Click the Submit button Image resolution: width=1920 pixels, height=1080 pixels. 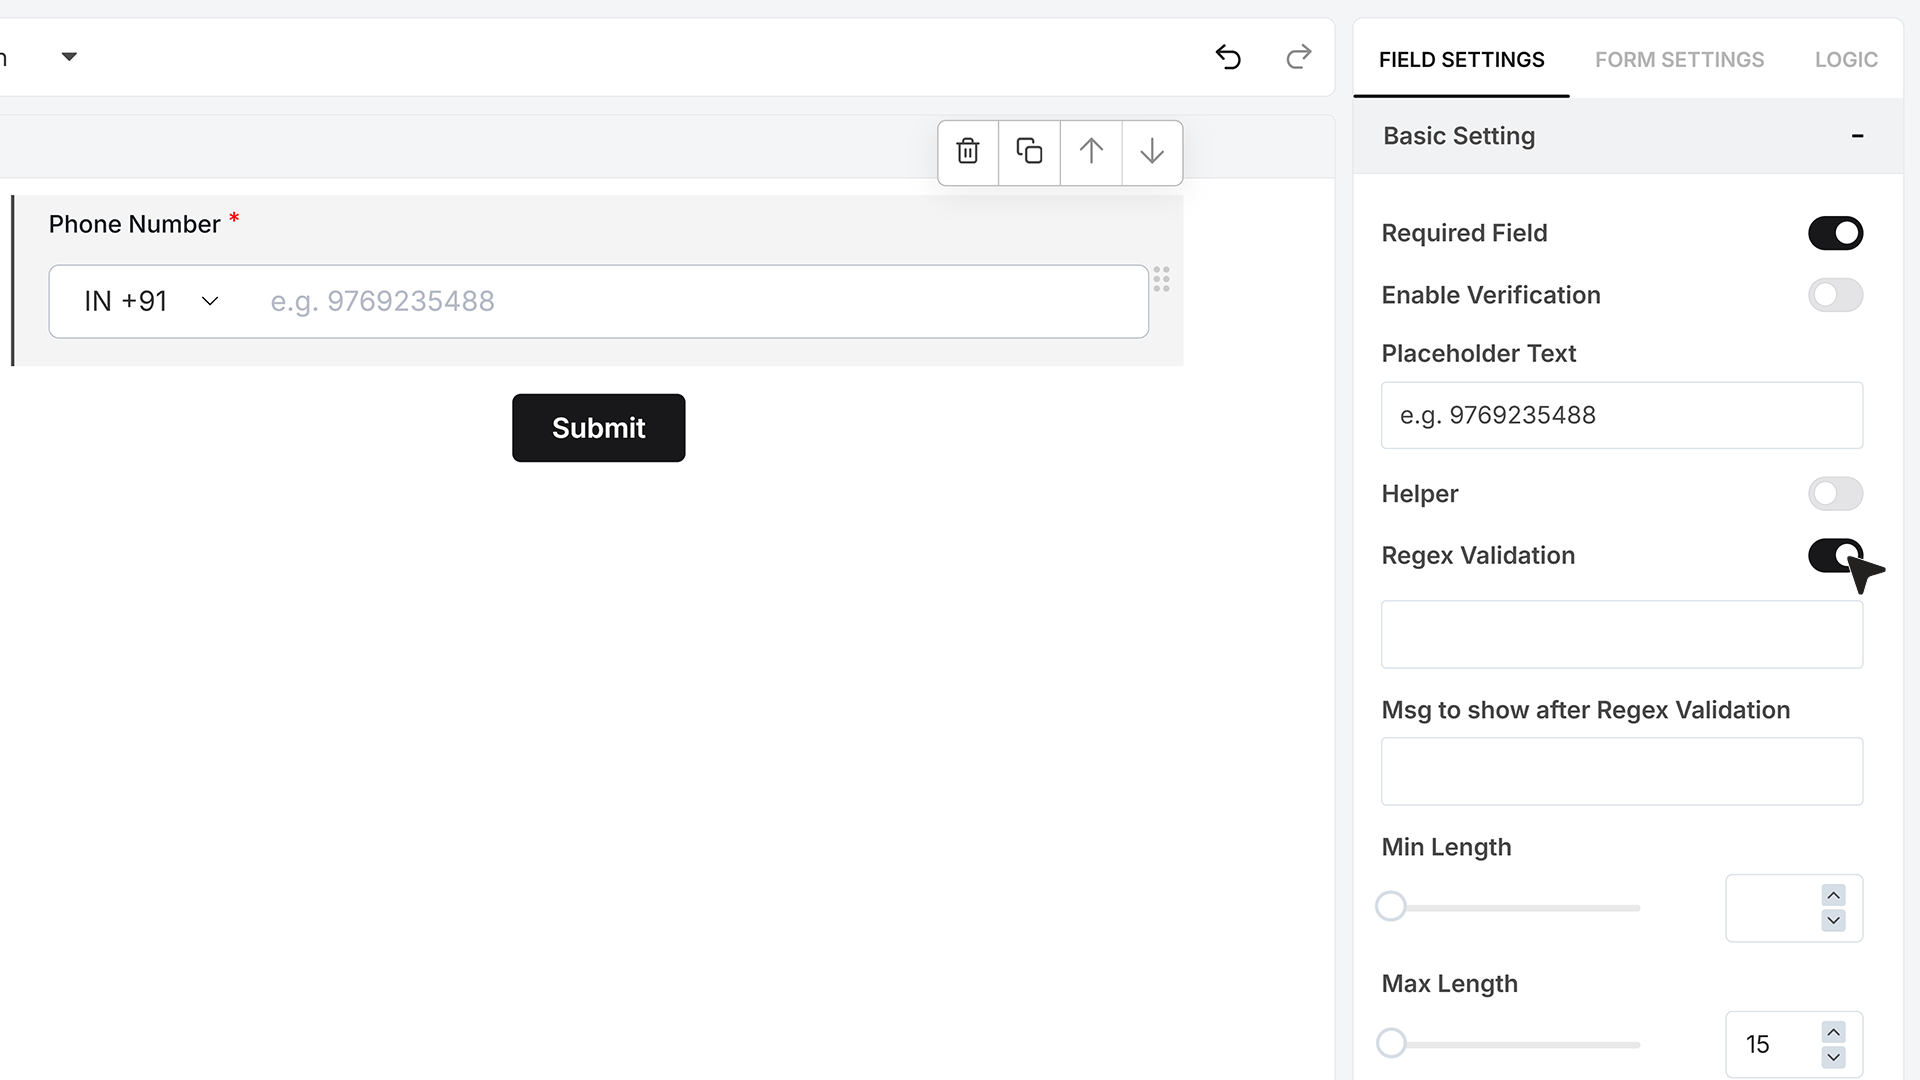pyautogui.click(x=599, y=428)
